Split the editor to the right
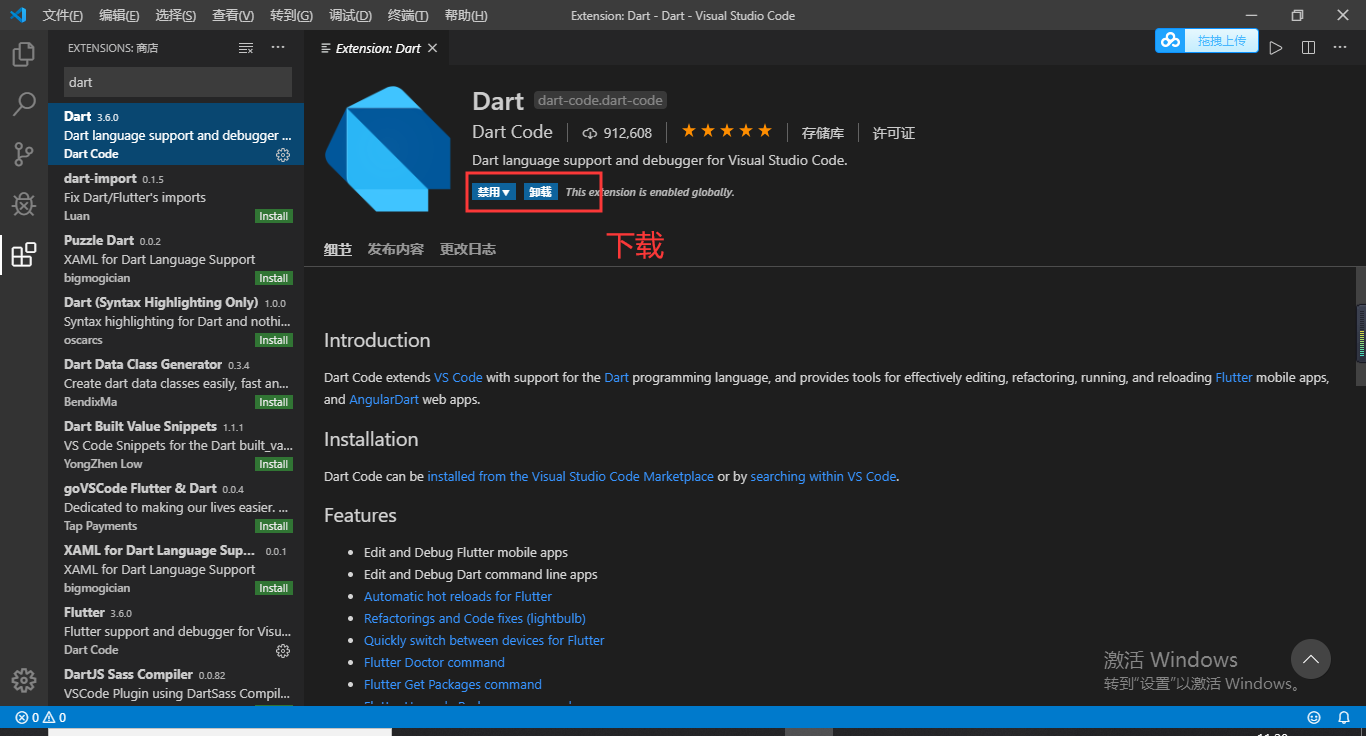 (1308, 48)
